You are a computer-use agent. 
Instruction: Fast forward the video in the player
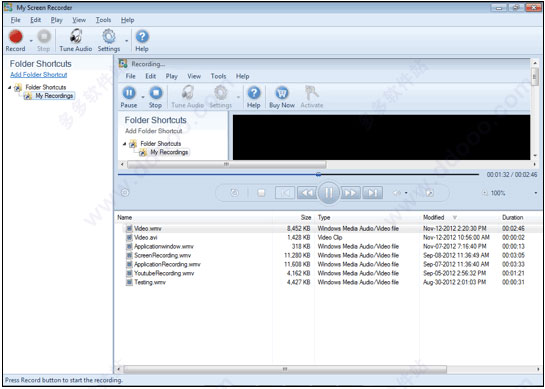coord(350,193)
